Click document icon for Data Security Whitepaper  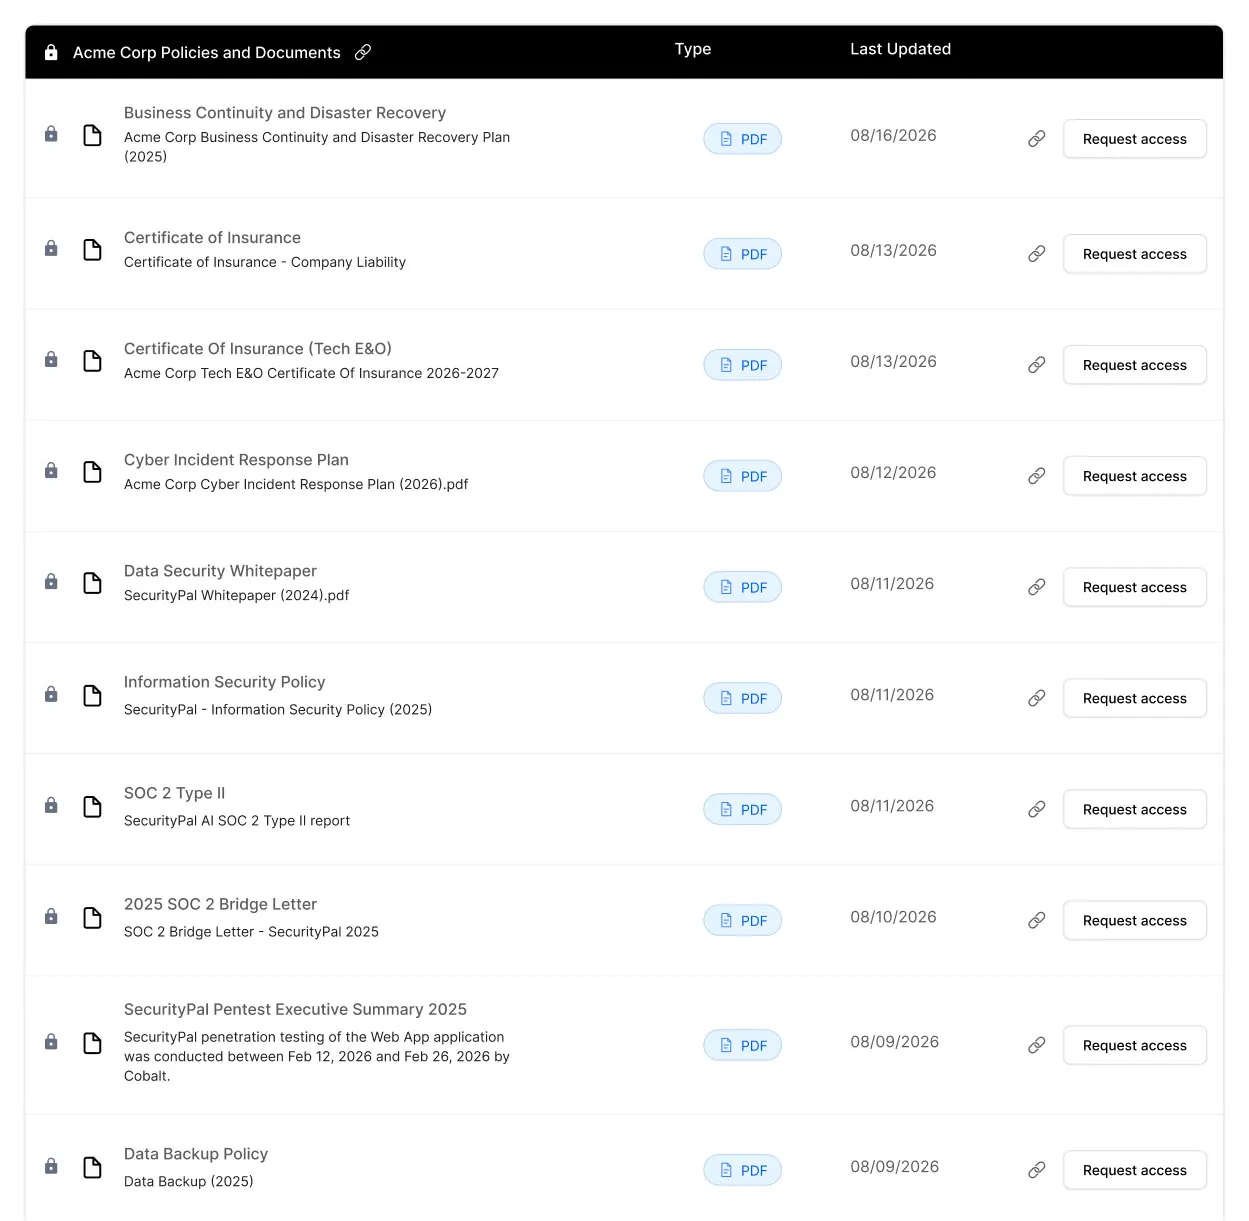click(92, 583)
